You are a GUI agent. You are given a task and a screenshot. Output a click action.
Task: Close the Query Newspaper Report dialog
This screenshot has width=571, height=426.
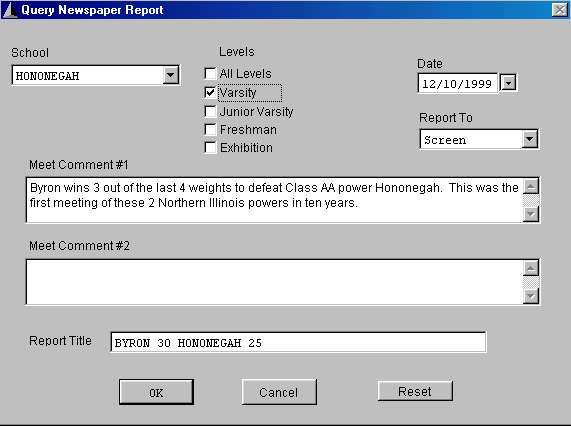pyautogui.click(x=560, y=10)
